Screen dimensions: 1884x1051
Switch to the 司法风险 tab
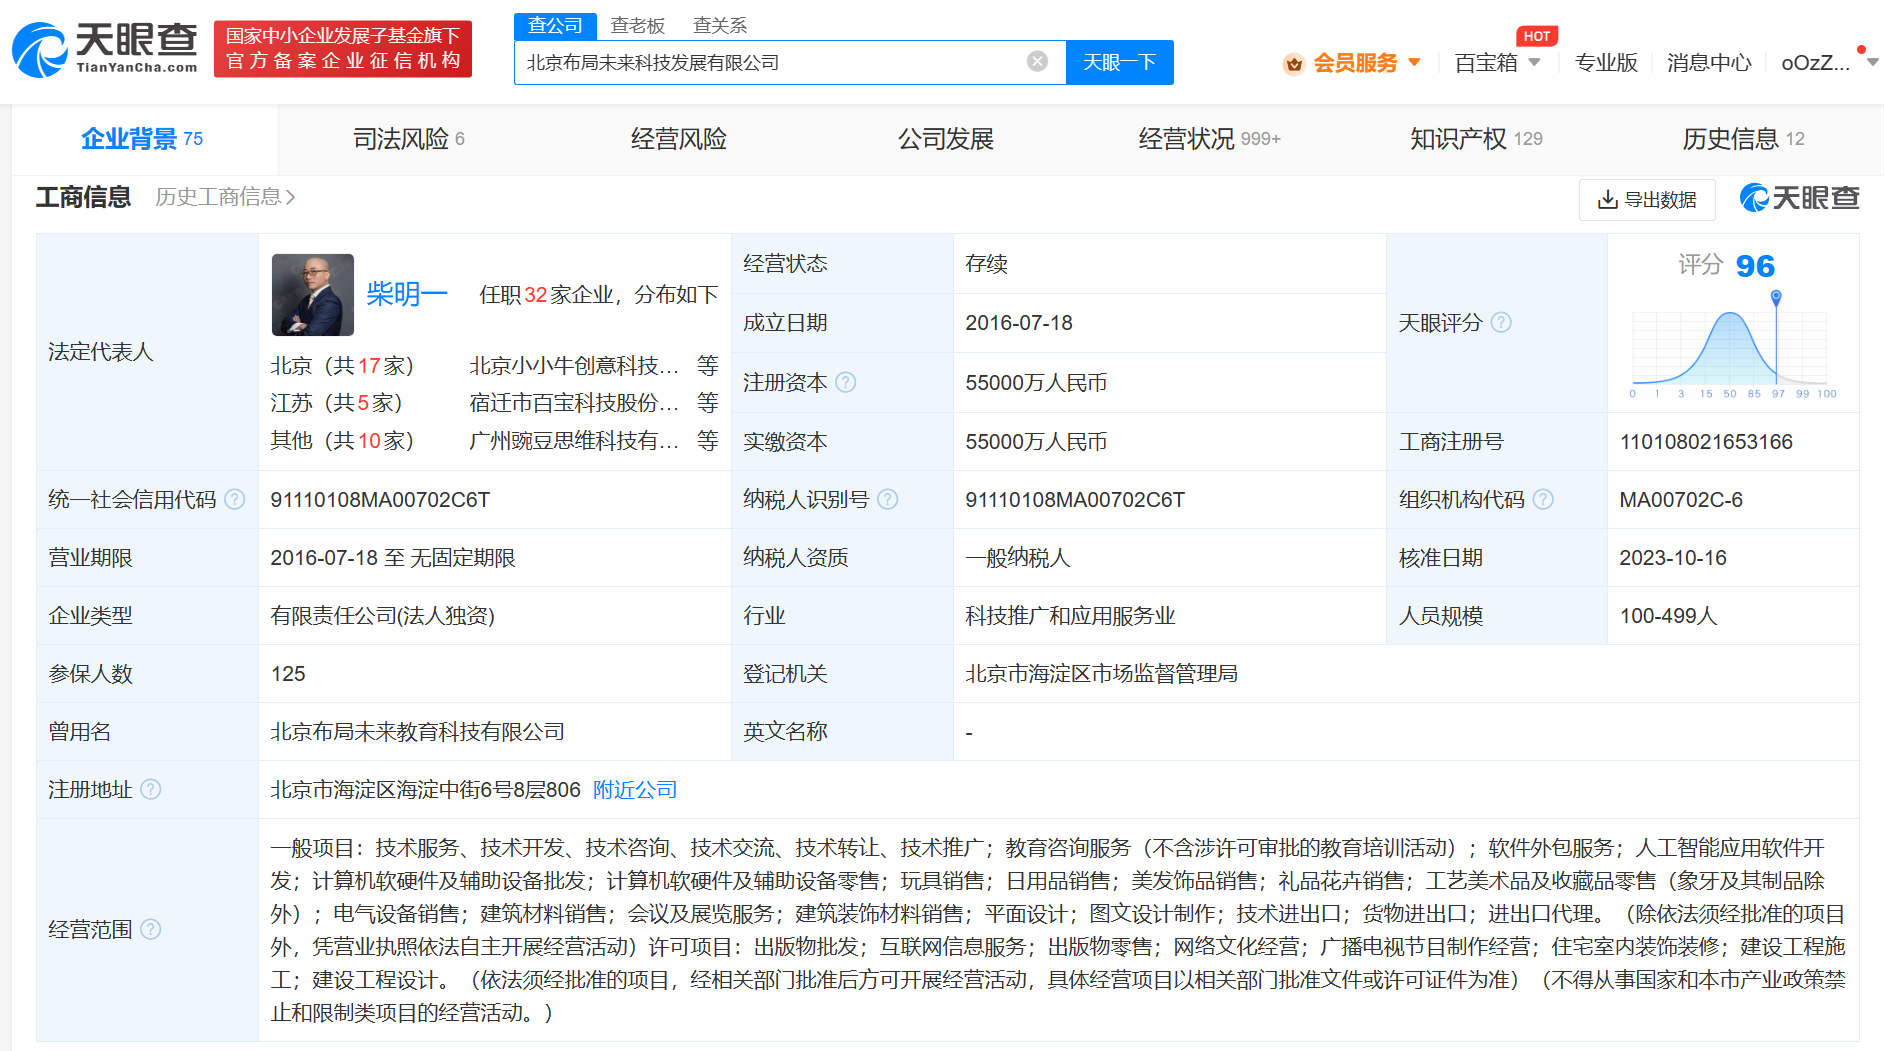click(x=408, y=139)
